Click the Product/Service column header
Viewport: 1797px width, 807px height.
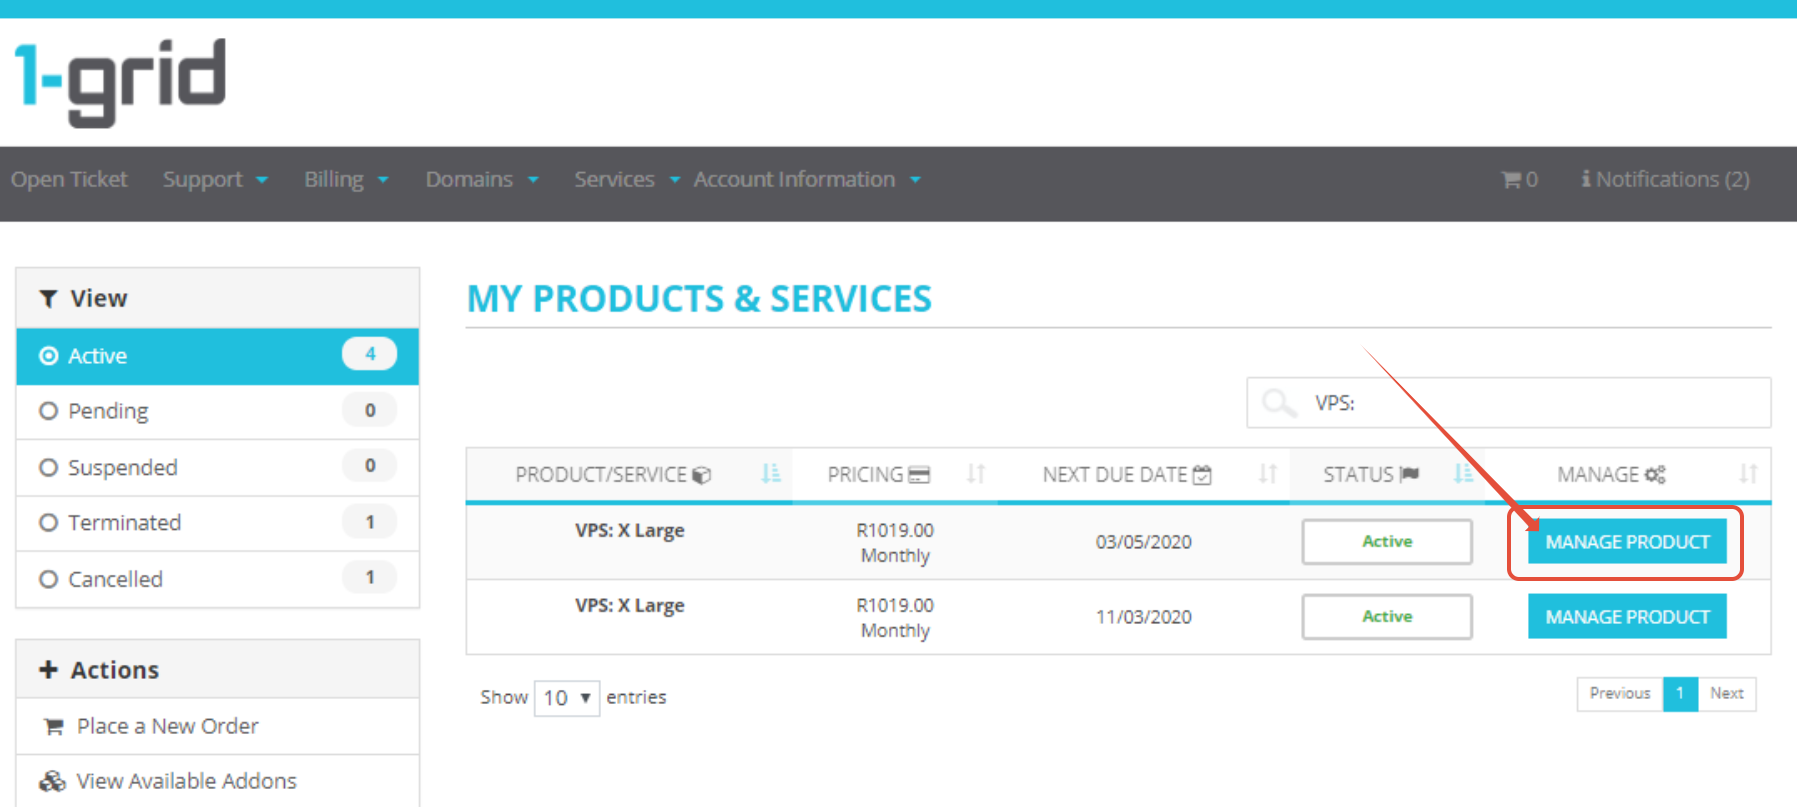pos(630,475)
